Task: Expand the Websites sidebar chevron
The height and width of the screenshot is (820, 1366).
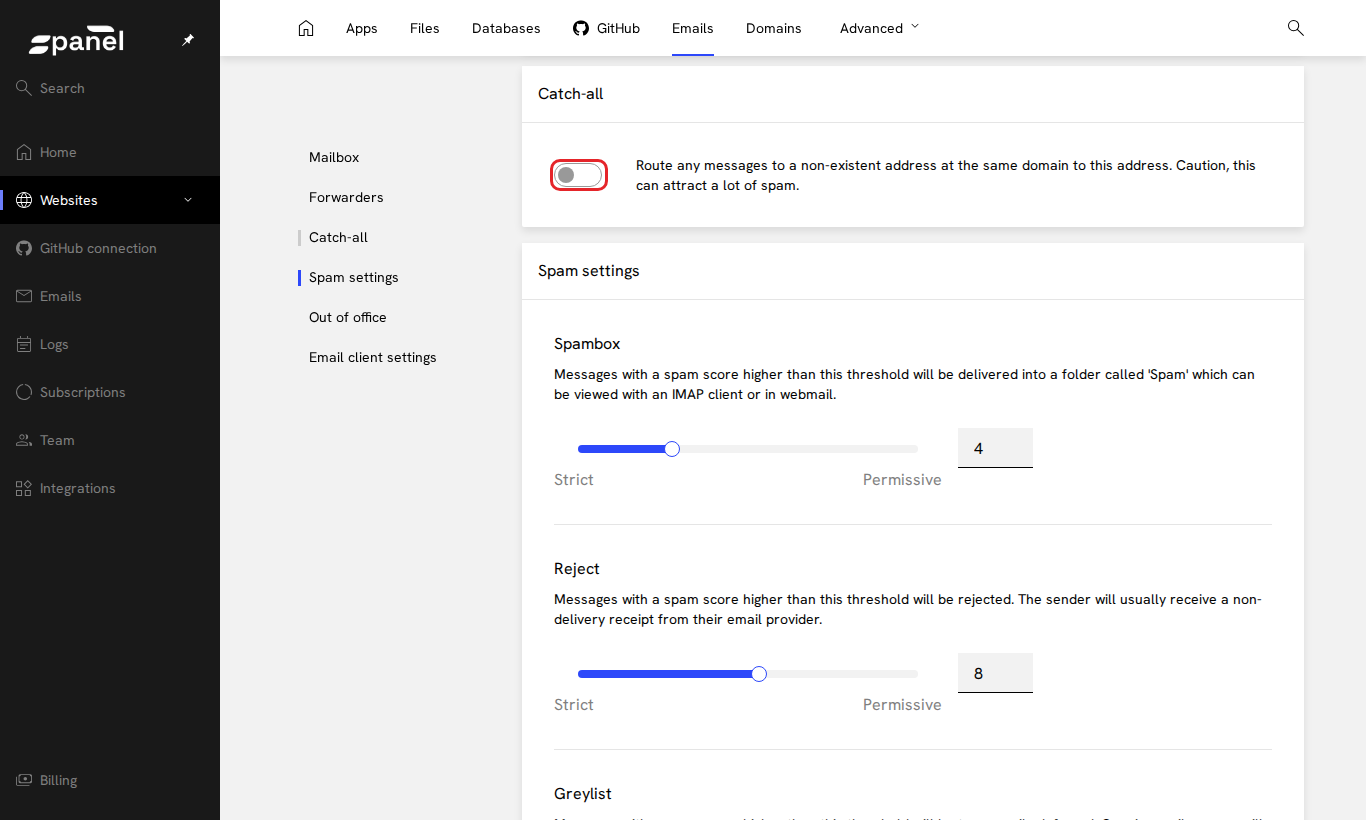Action: (188, 200)
